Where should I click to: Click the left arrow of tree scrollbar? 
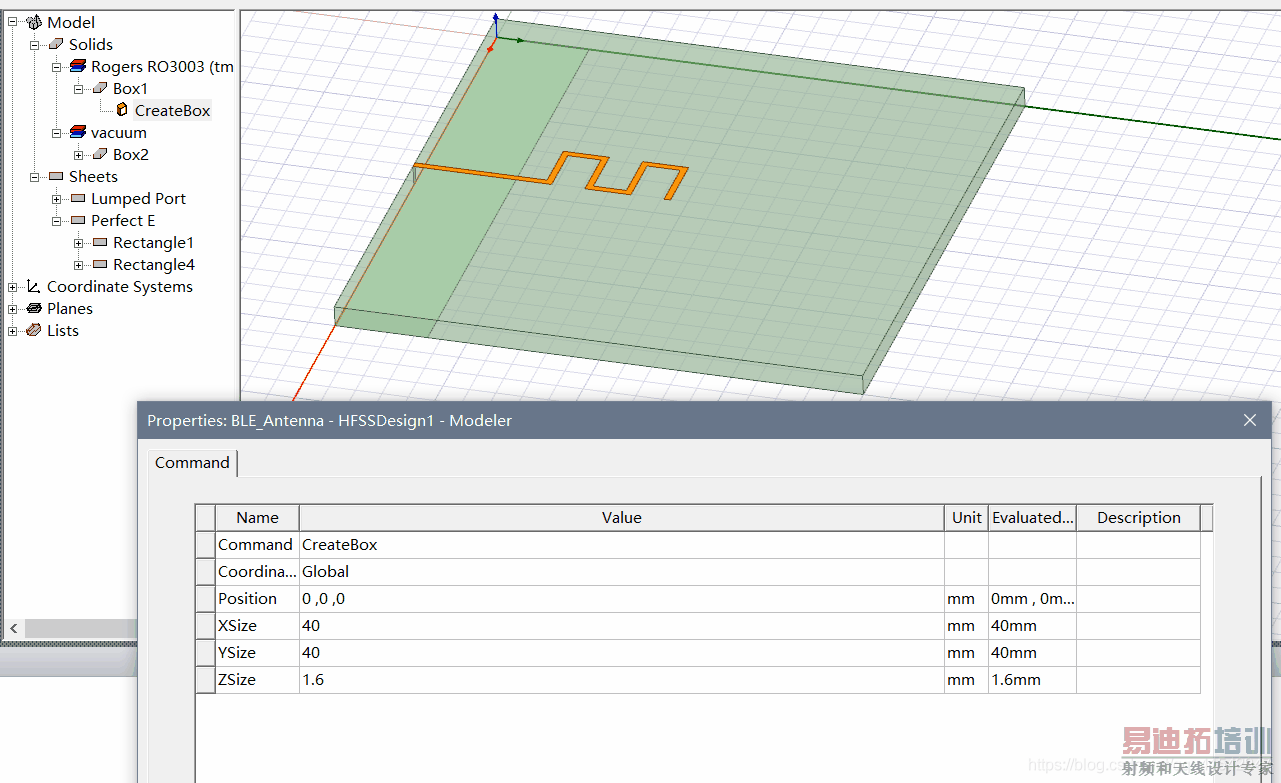point(14,628)
